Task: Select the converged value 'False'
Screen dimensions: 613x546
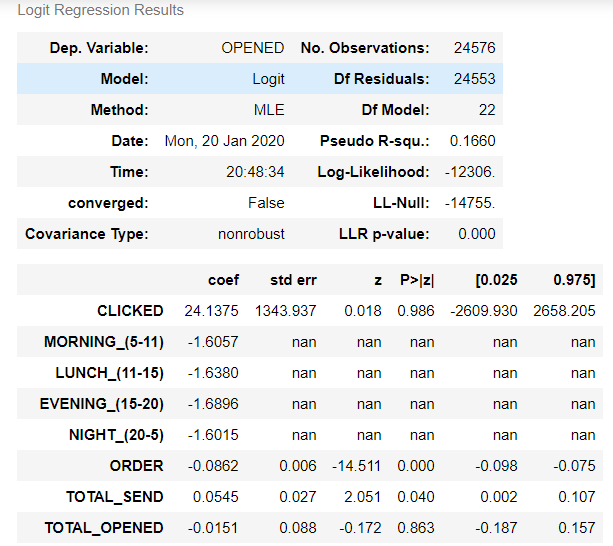Action: pos(266,203)
